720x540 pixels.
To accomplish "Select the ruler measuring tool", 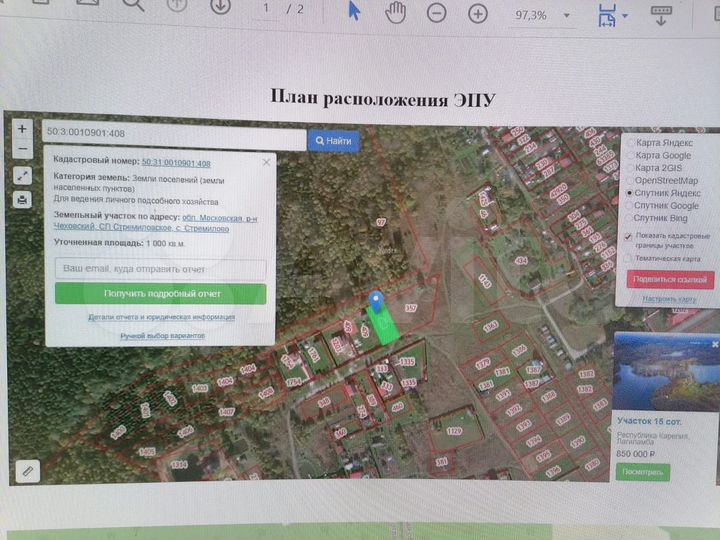I will click(28, 471).
